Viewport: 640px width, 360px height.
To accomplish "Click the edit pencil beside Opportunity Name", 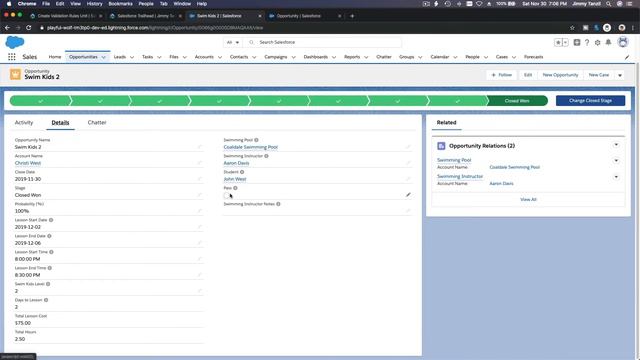I will click(200, 147).
